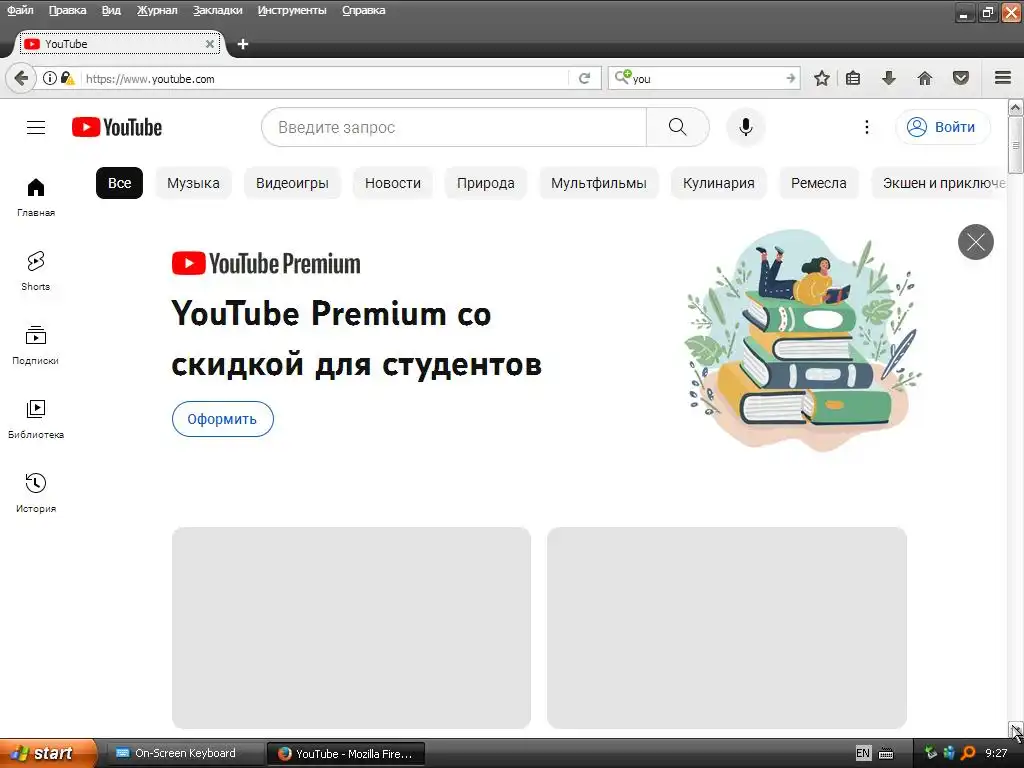Image resolution: width=1024 pixels, height=768 pixels.
Task: Filter by Новости chip
Action: (392, 183)
